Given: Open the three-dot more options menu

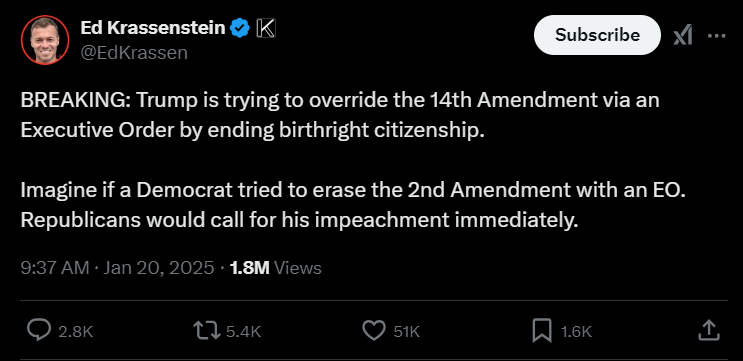Looking at the screenshot, I should pos(716,36).
